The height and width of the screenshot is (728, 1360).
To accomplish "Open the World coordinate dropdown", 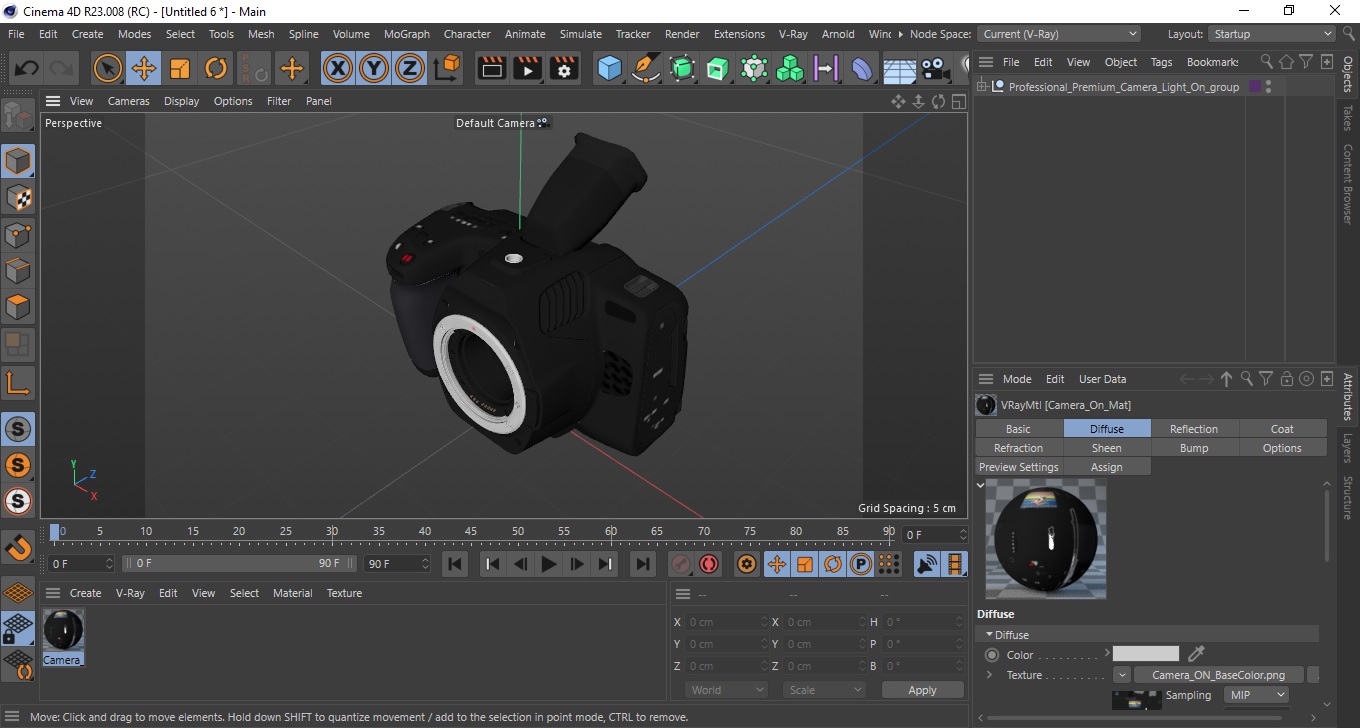I will (726, 690).
